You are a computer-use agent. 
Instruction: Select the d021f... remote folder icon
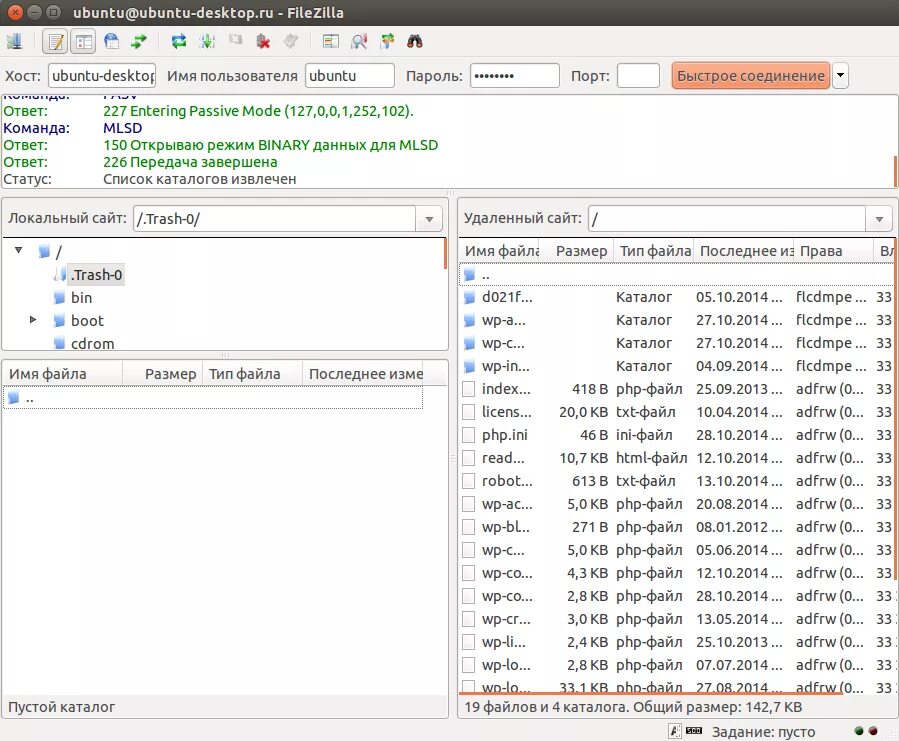click(469, 297)
